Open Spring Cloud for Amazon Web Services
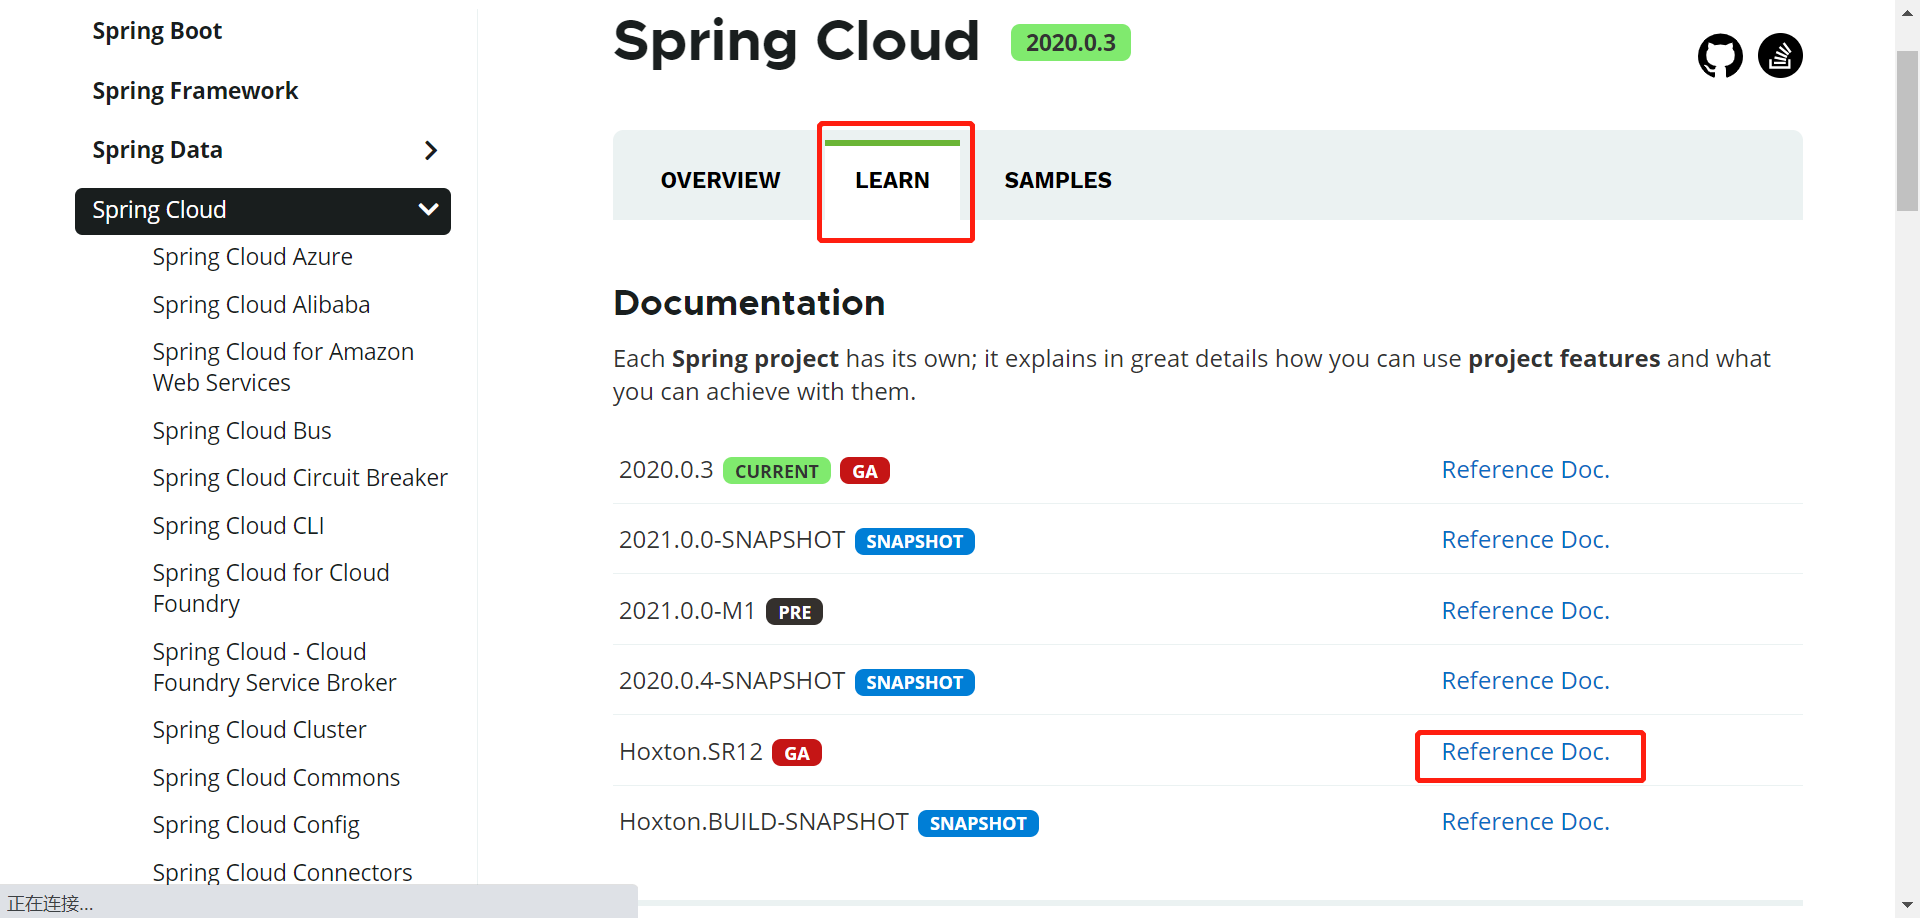This screenshot has height=918, width=1920. [283, 367]
